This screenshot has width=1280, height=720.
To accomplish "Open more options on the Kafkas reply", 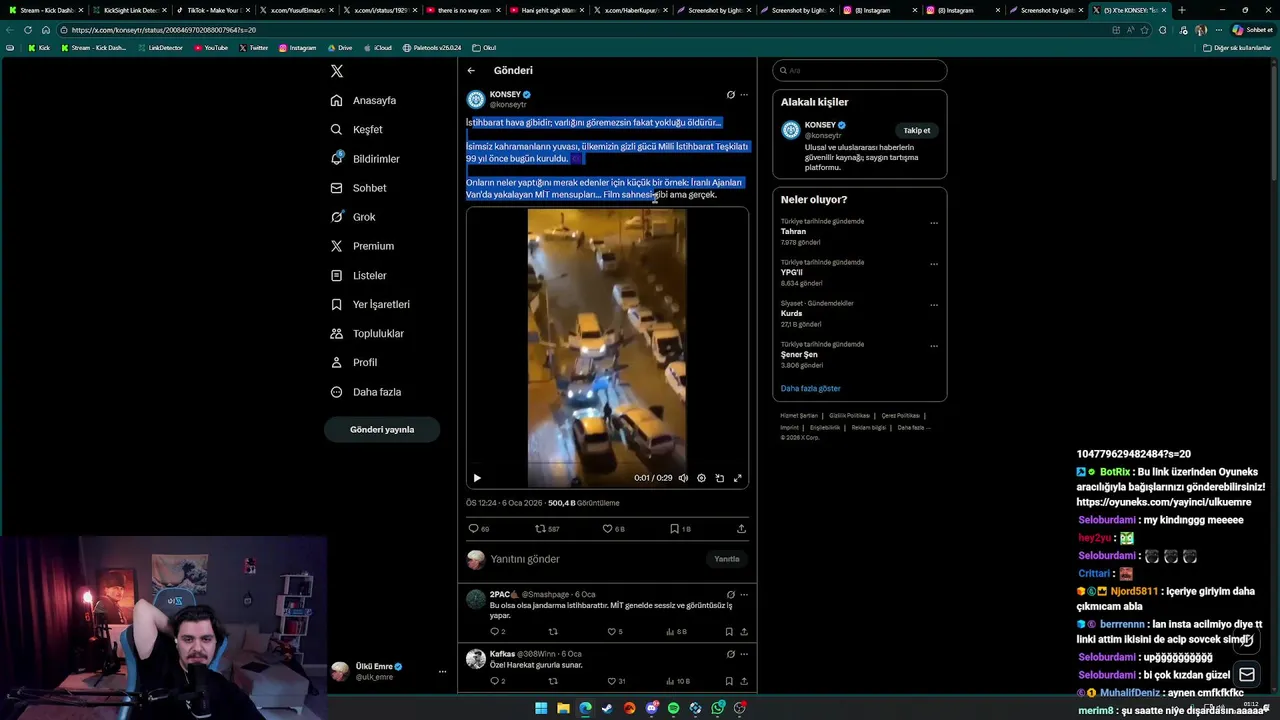I will click(x=743, y=654).
